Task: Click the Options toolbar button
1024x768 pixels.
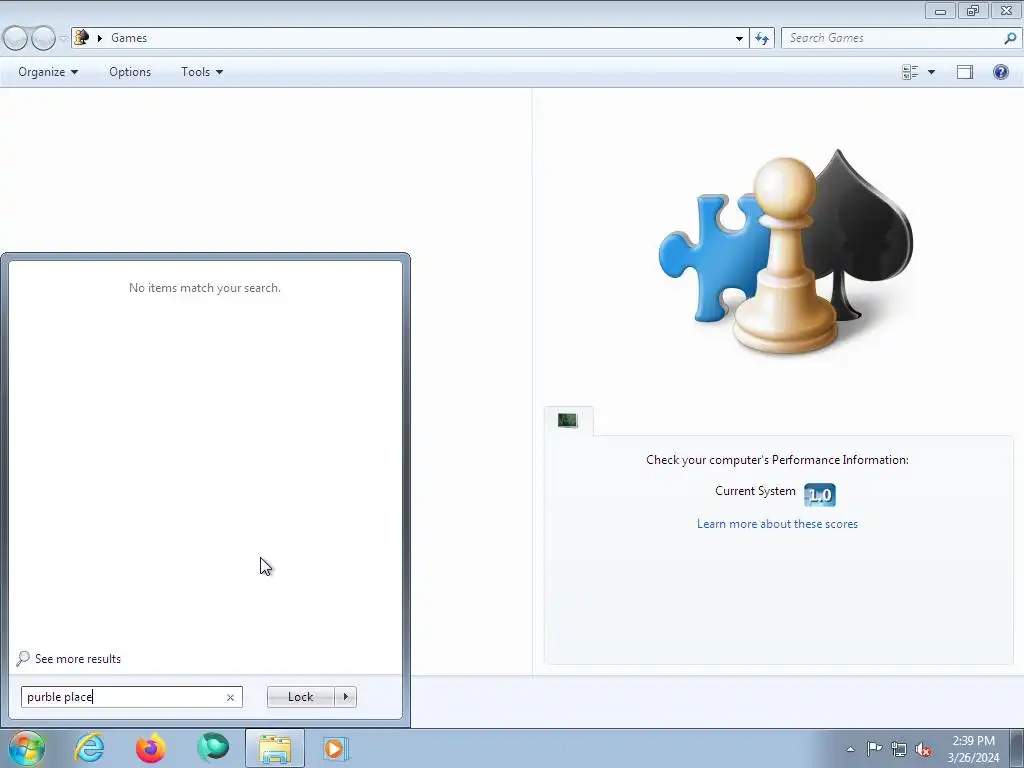Action: 130,72
